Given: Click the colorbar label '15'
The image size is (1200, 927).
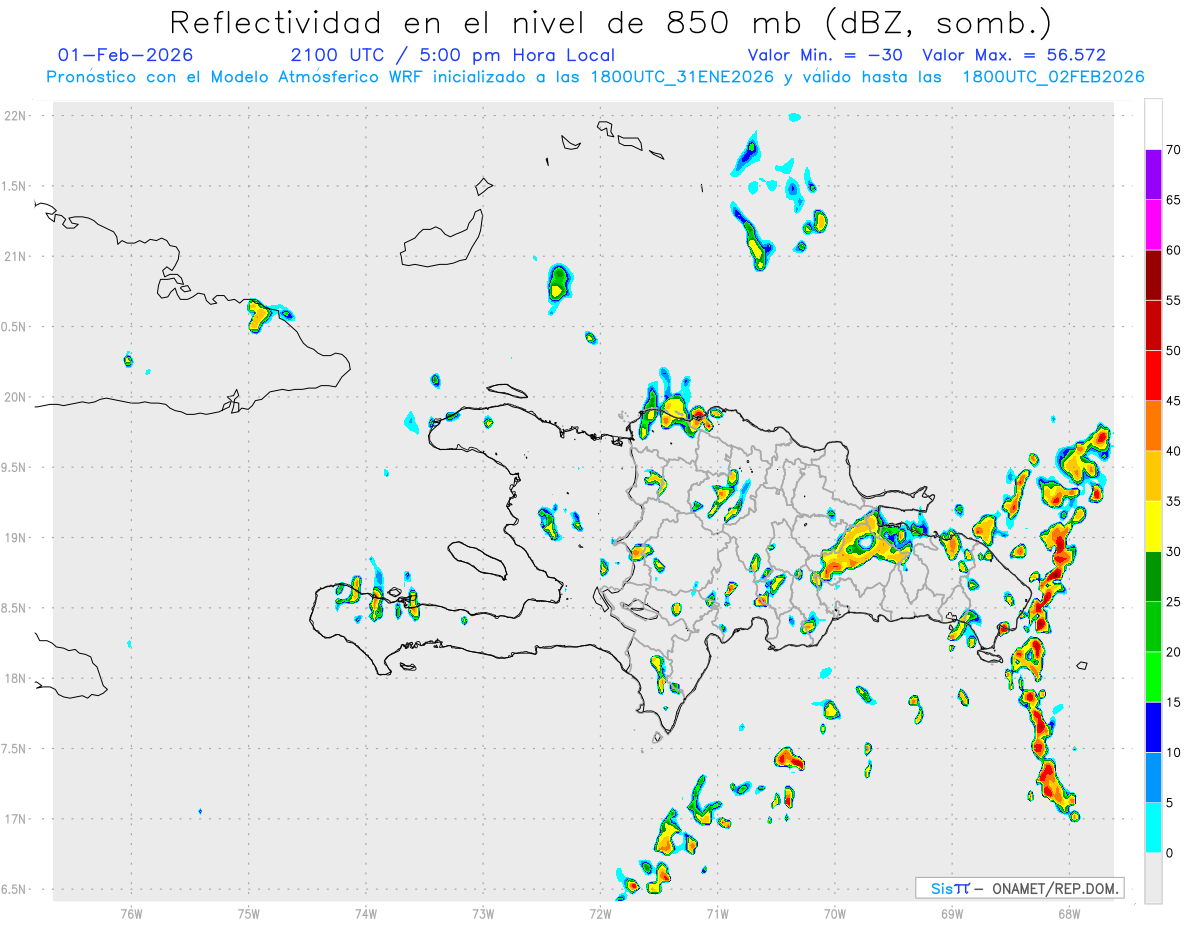Looking at the screenshot, I should 1174,702.
